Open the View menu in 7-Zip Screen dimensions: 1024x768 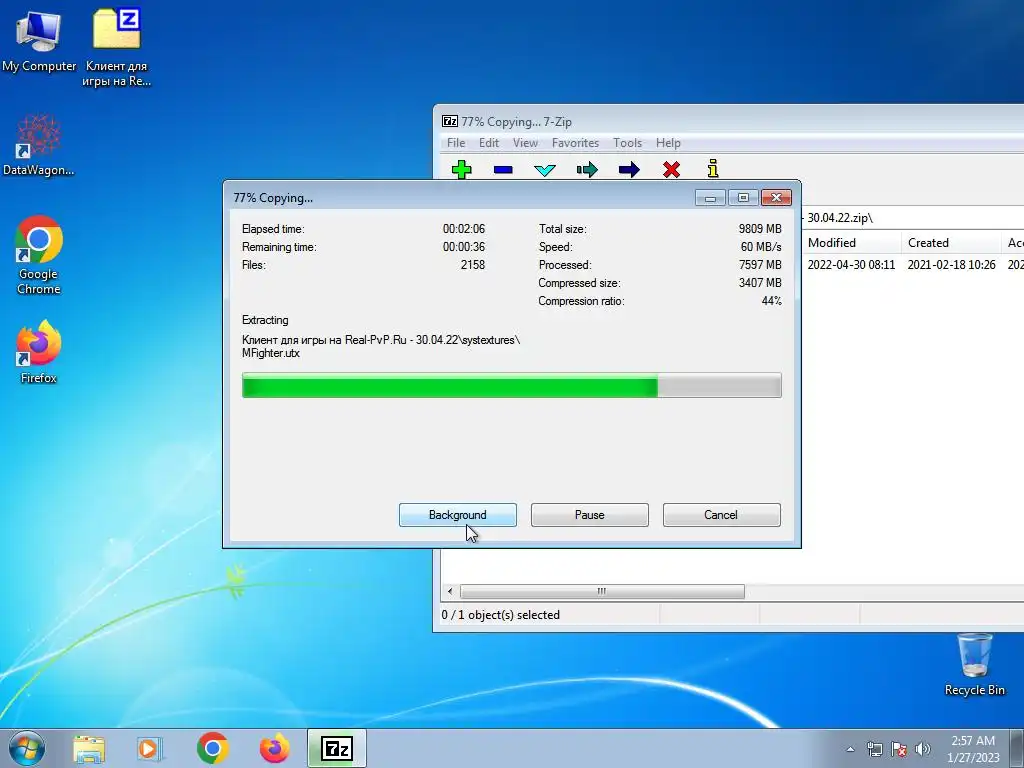525,142
